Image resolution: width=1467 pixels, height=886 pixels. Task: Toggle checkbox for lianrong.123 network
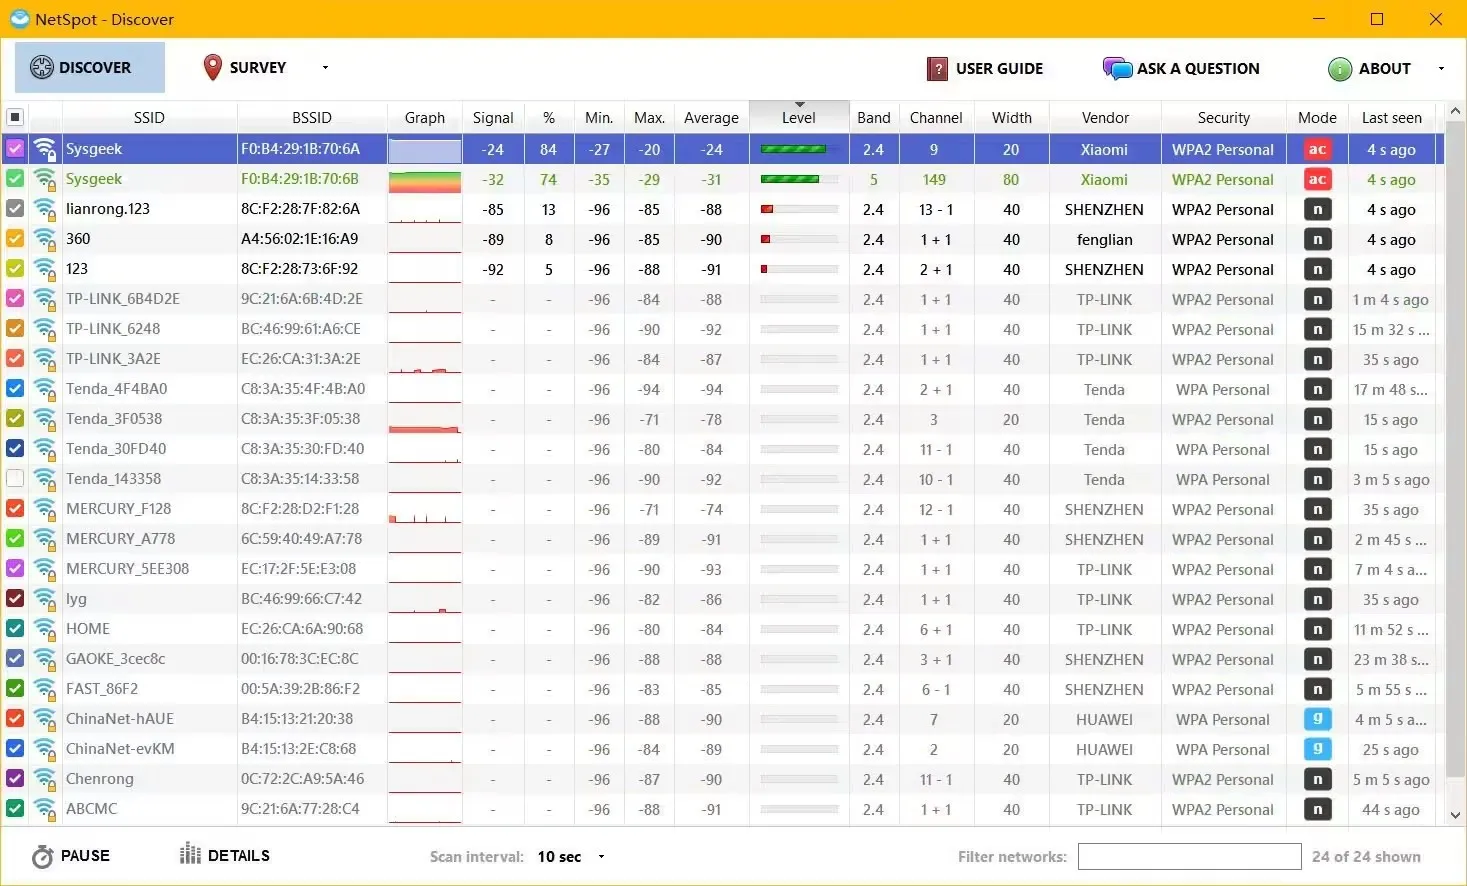click(15, 209)
